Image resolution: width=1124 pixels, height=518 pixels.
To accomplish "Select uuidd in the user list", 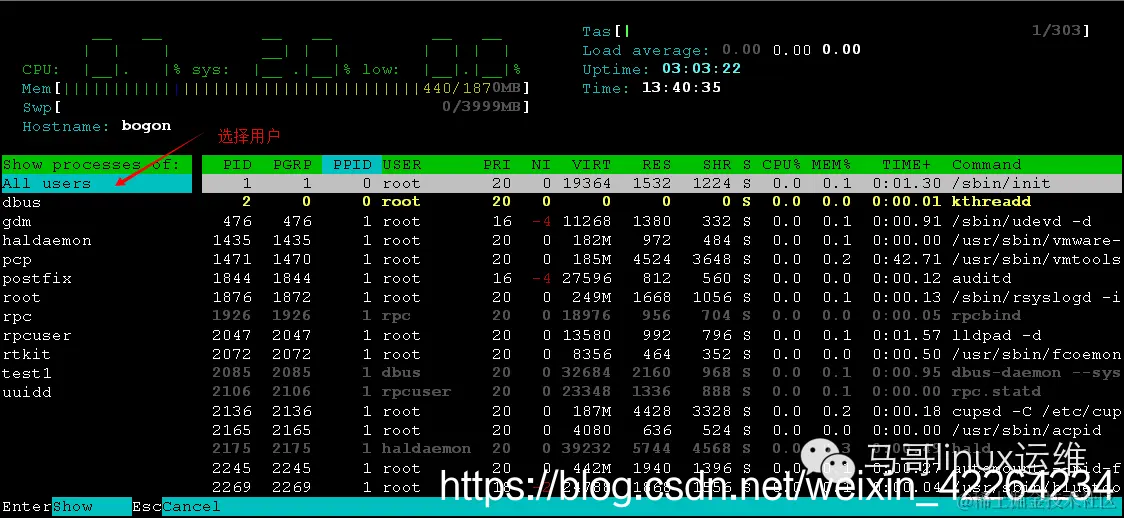I will (27, 393).
